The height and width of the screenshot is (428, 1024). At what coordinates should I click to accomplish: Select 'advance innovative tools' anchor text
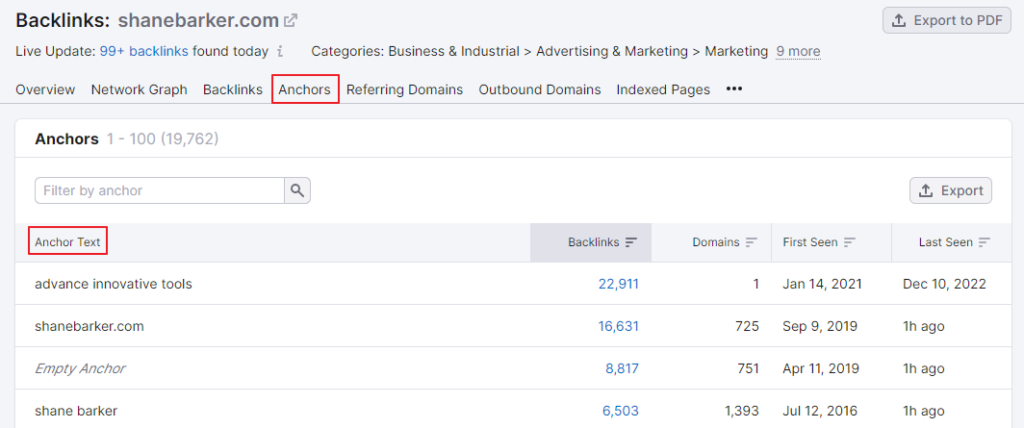tap(113, 284)
